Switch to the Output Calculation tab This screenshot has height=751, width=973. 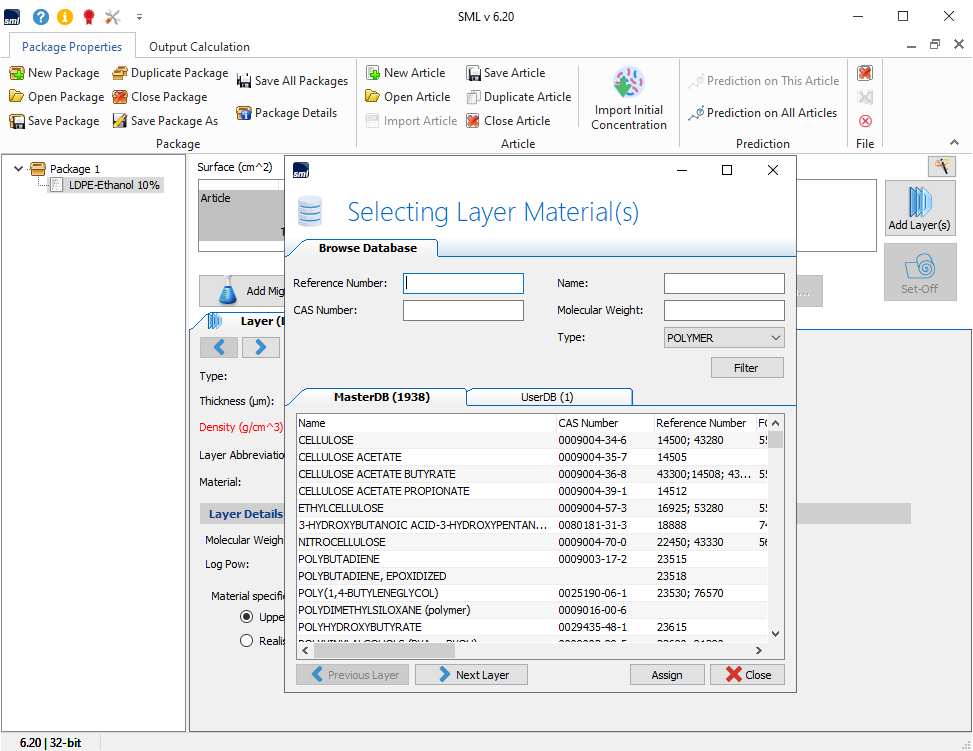point(199,47)
